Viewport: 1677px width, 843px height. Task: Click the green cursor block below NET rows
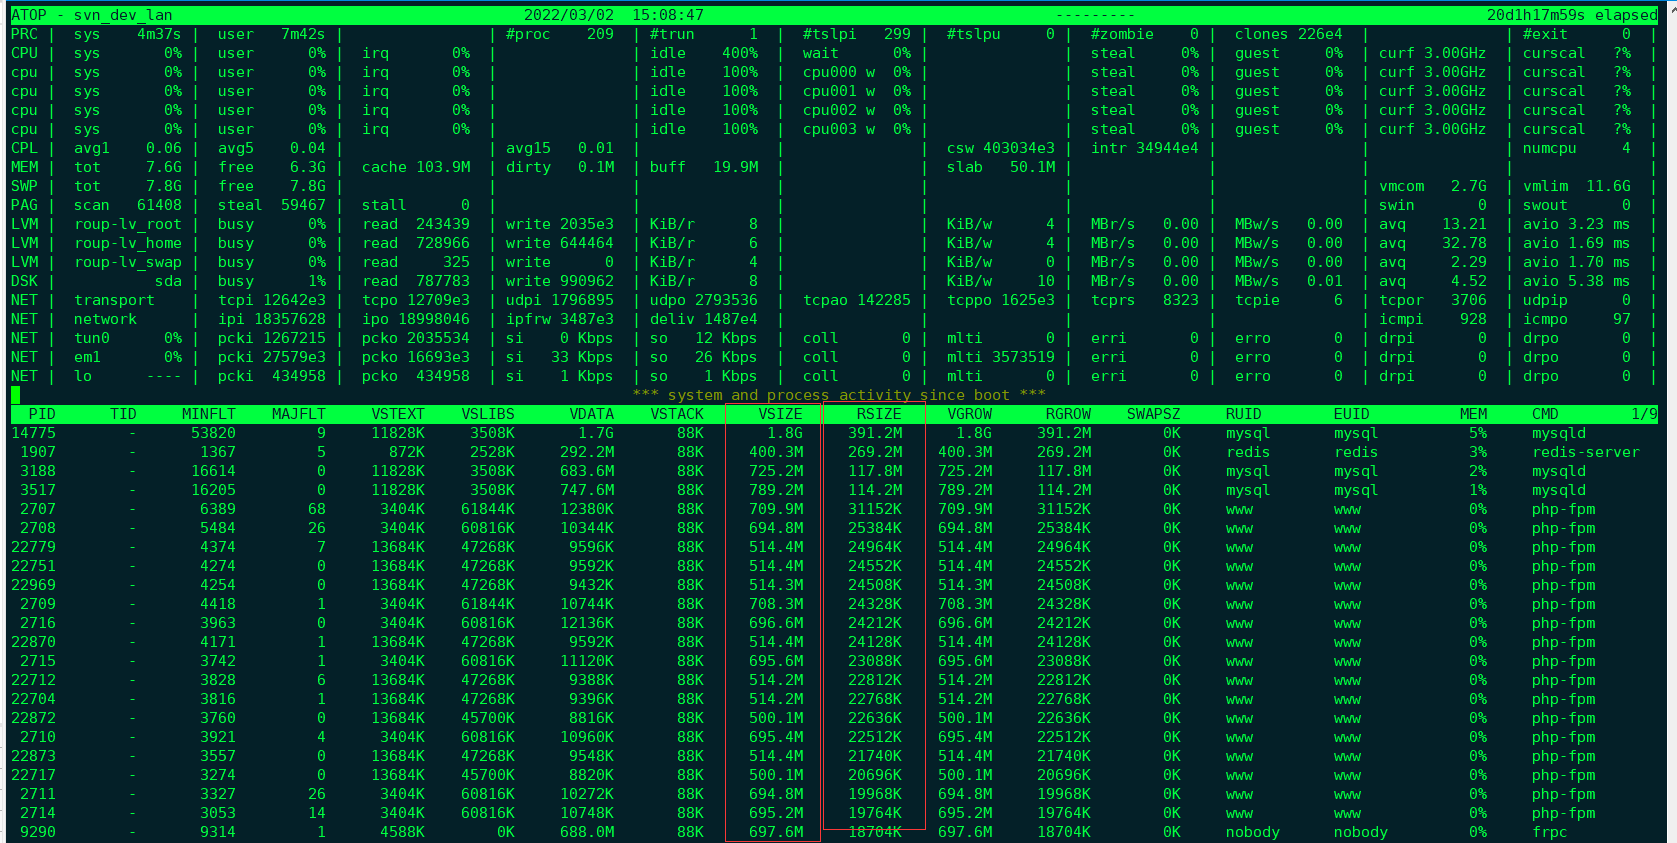(15, 395)
